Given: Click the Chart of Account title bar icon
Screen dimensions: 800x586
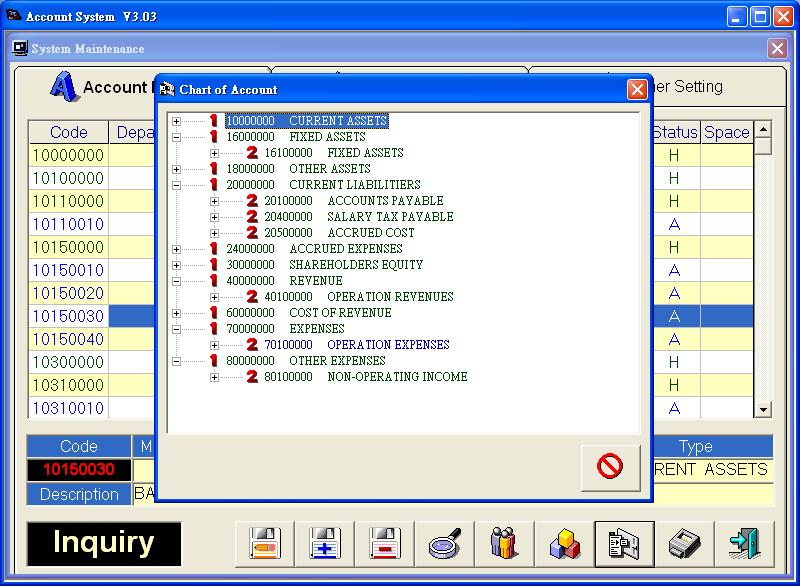Looking at the screenshot, I should click(167, 90).
